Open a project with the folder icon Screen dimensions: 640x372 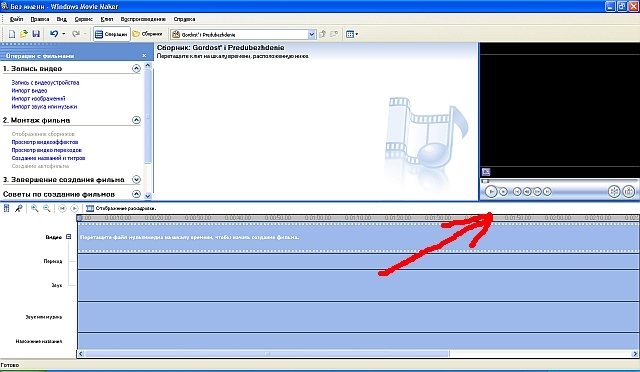click(24, 34)
